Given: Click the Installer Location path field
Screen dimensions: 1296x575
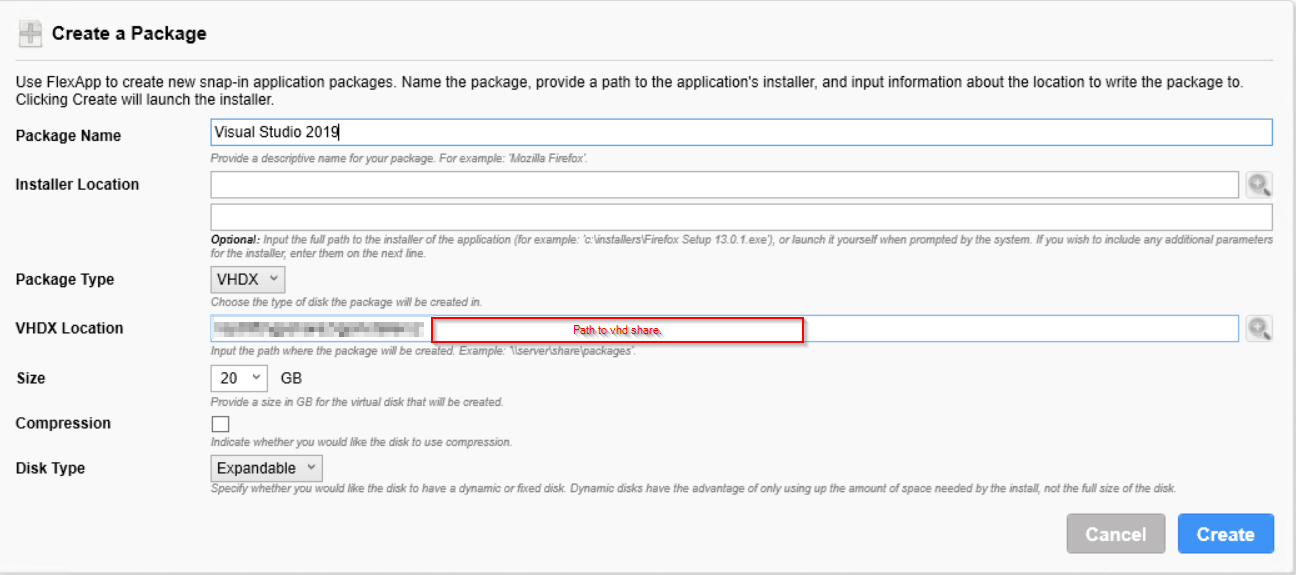Looking at the screenshot, I should [x=725, y=184].
